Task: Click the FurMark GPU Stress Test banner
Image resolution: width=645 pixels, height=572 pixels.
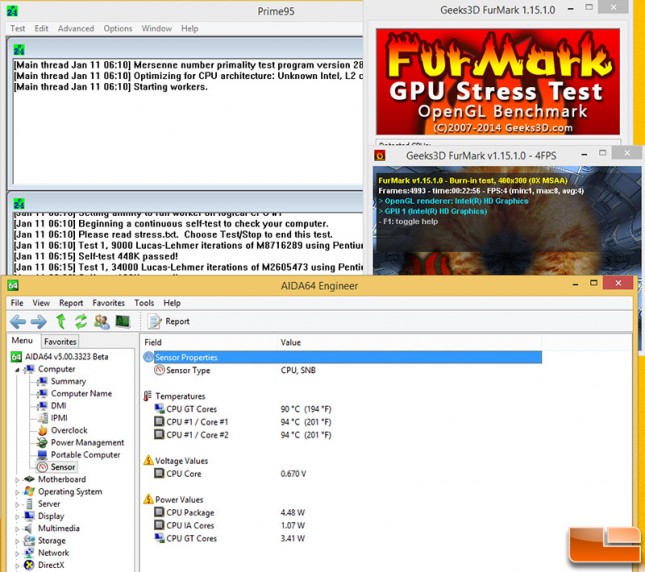Action: coord(498,81)
